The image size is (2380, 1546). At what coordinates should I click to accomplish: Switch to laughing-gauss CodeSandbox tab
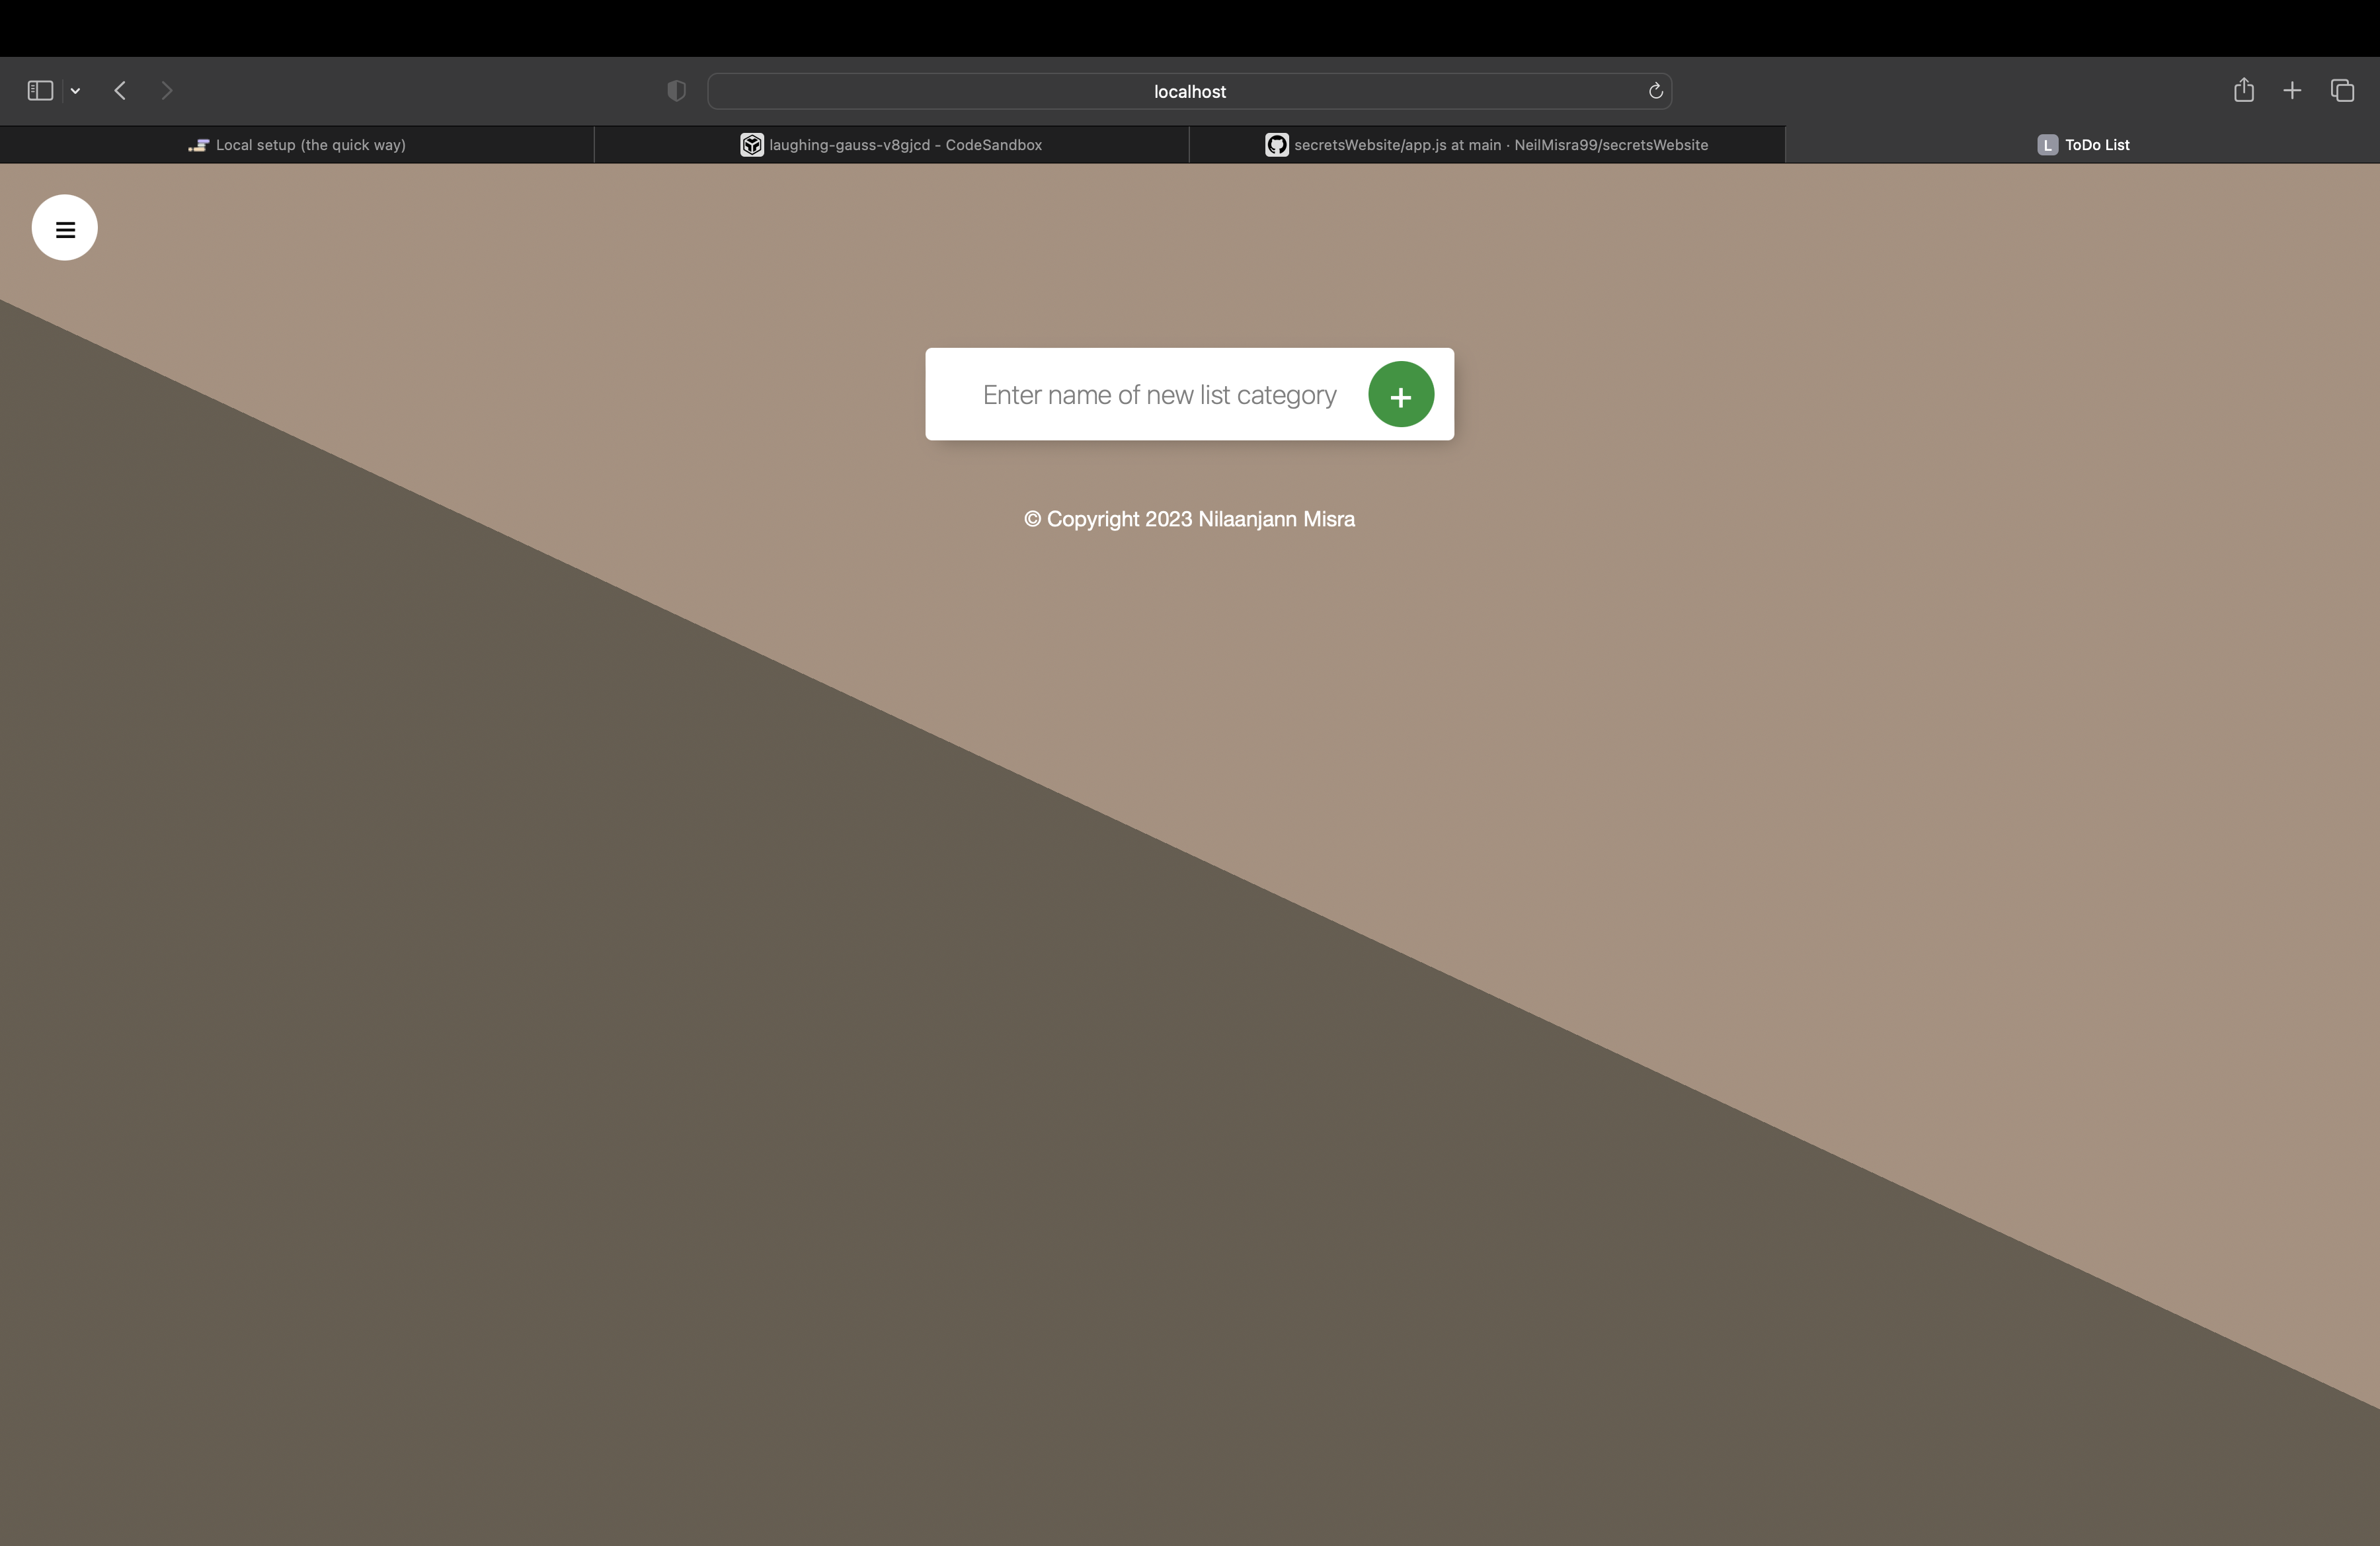904,145
